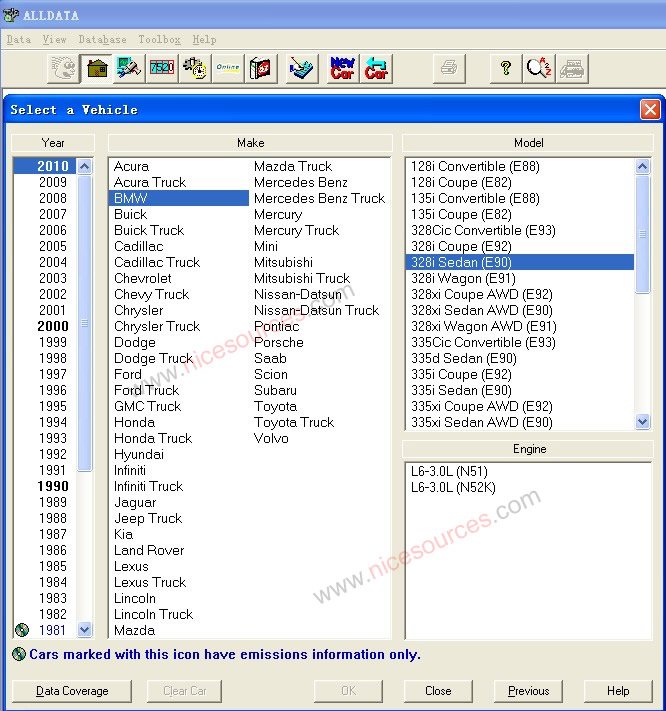Click the Previous button
This screenshot has height=711, width=666.
pos(528,691)
